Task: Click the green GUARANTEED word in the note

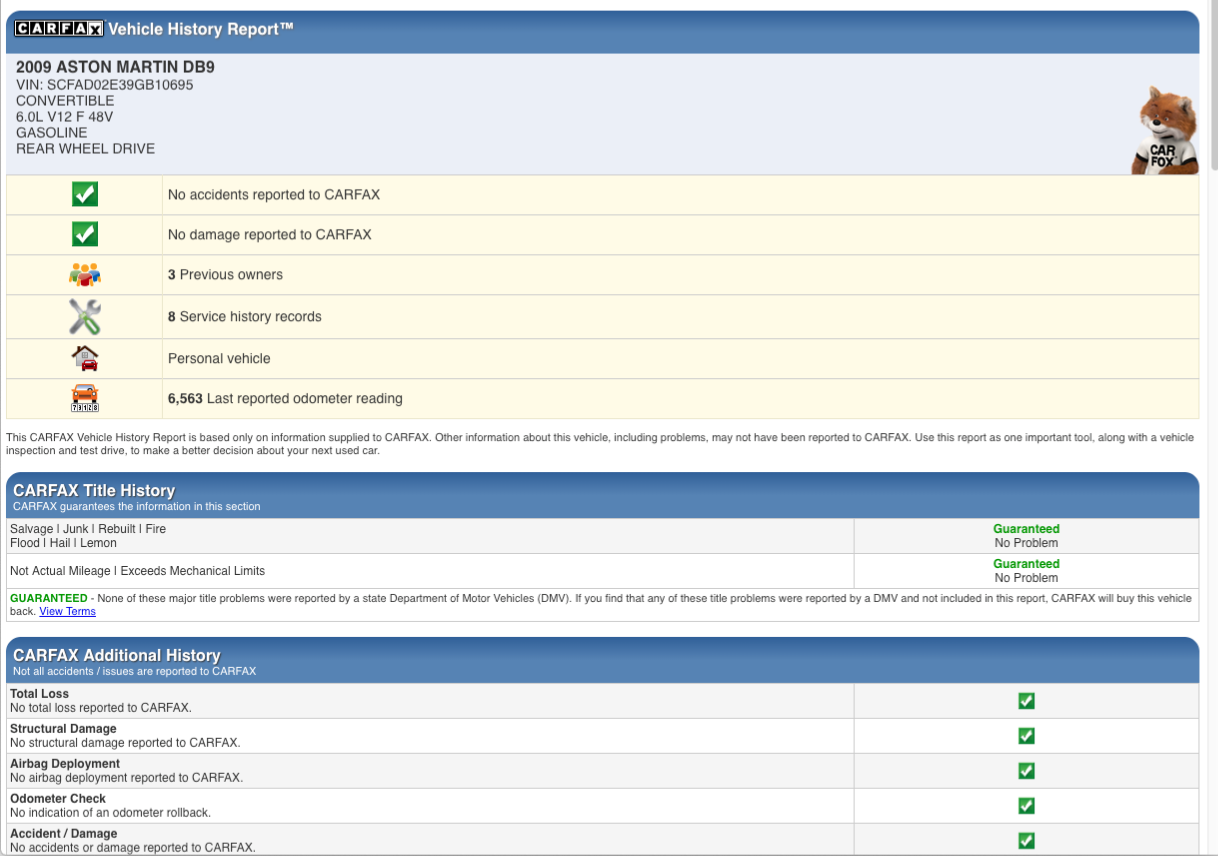Action: [49, 598]
